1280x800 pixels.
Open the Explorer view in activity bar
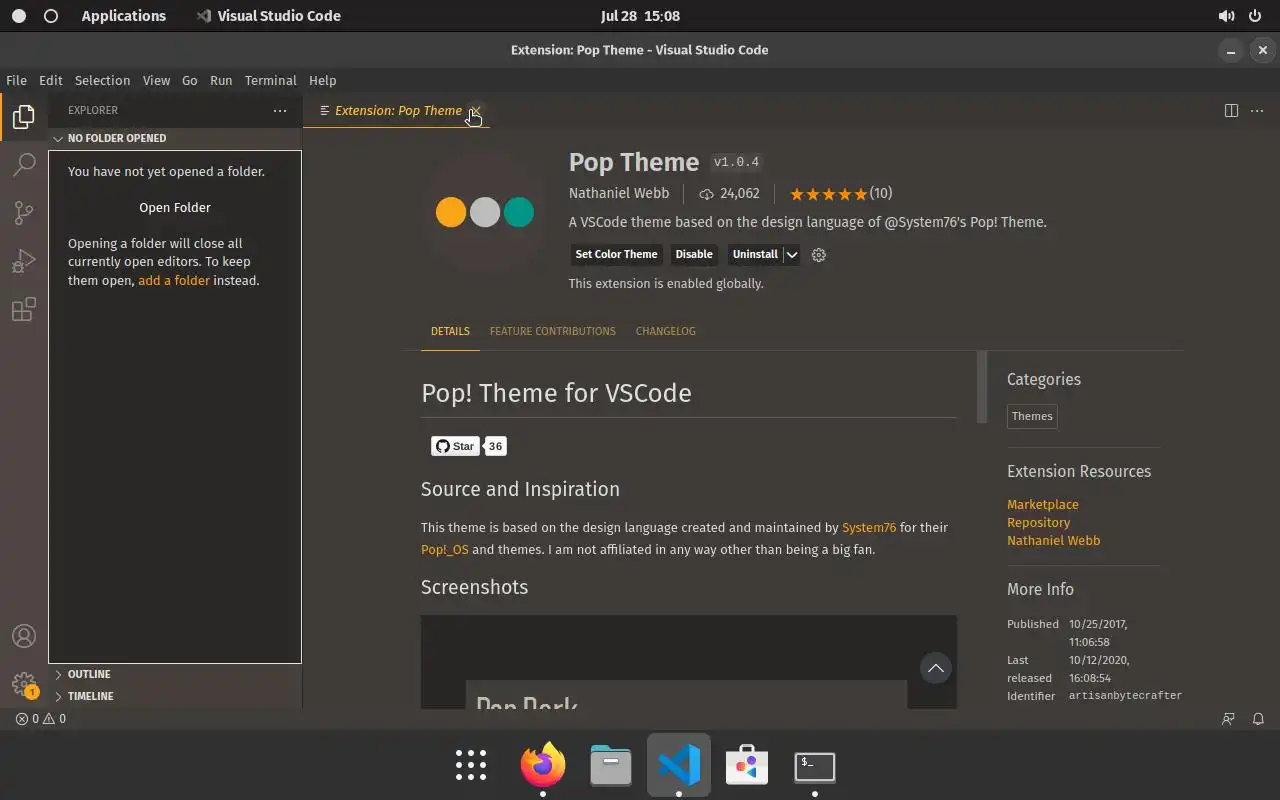(x=24, y=117)
